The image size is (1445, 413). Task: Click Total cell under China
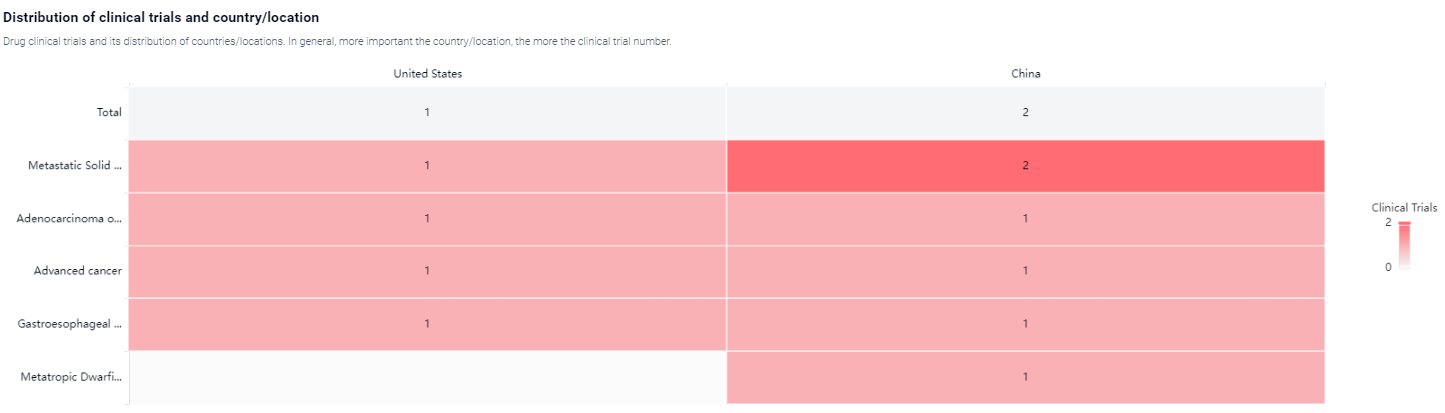[1025, 113]
